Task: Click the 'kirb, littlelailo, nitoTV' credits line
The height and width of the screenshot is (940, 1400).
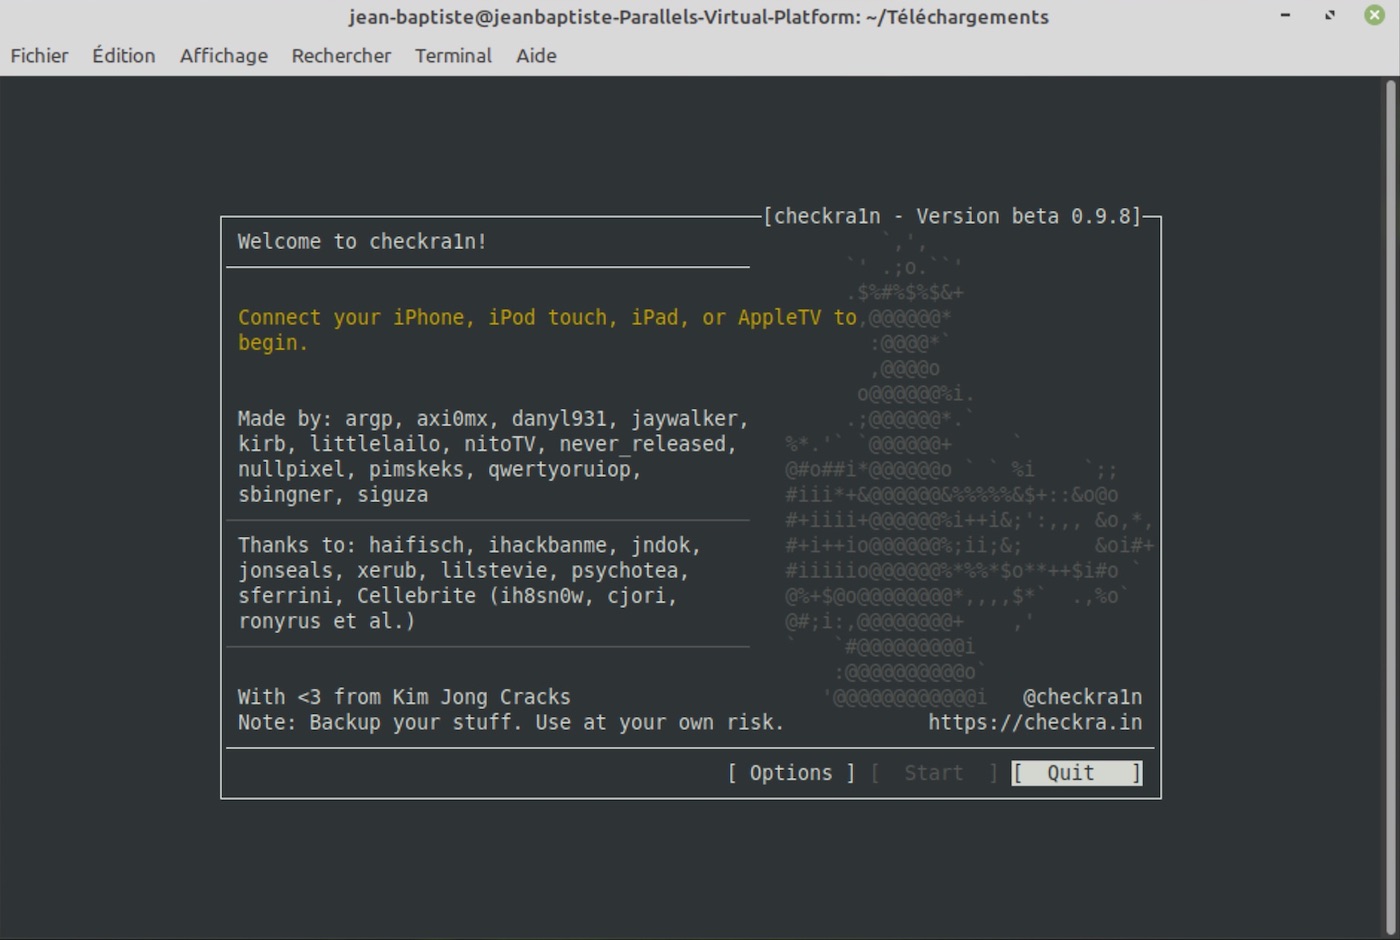Action: (487, 444)
